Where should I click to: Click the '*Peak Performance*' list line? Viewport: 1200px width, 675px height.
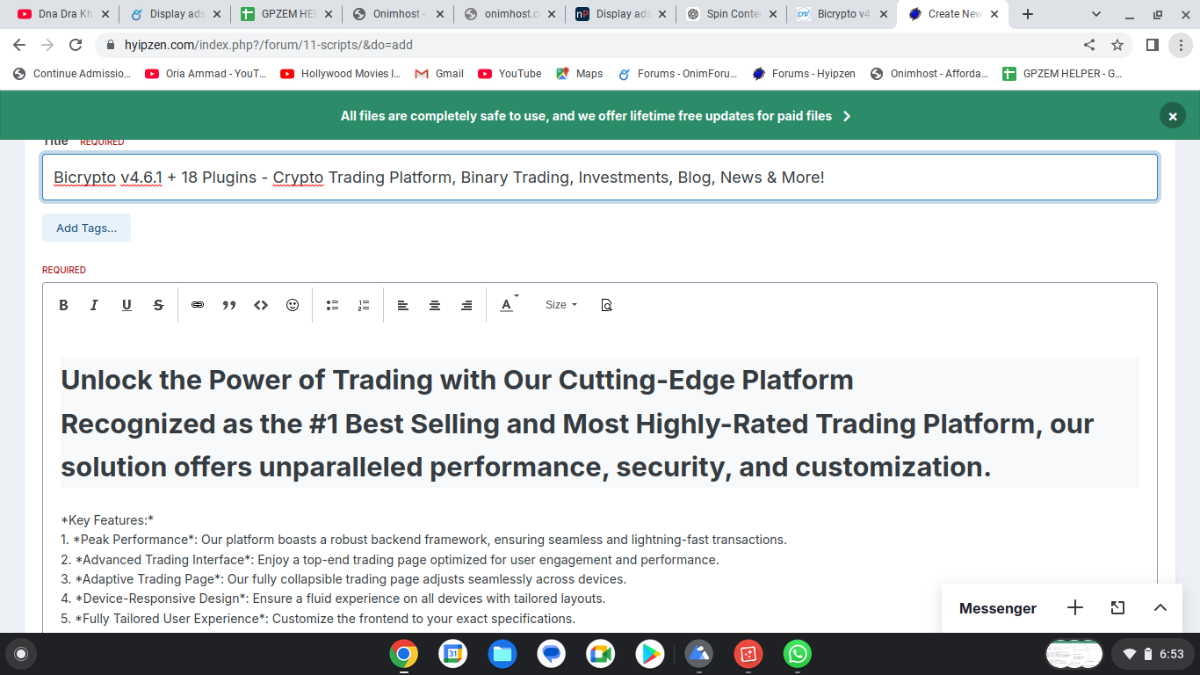pos(424,540)
